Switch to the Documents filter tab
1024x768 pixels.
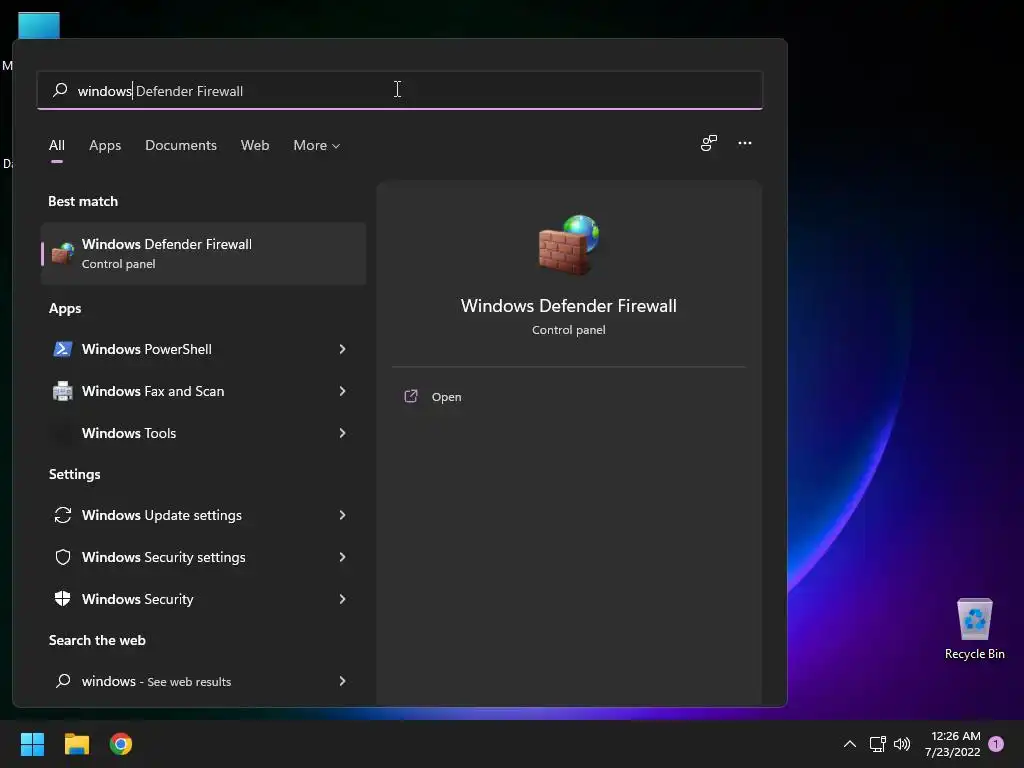[x=181, y=145]
